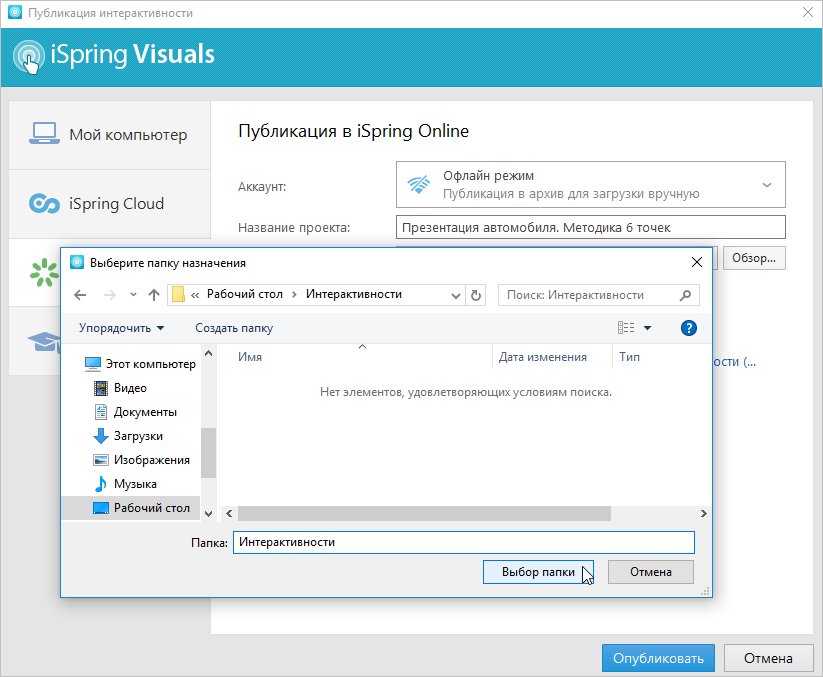The image size is (823, 677).
Task: Click the folder tree scroll-up arrow
Action: (208, 353)
